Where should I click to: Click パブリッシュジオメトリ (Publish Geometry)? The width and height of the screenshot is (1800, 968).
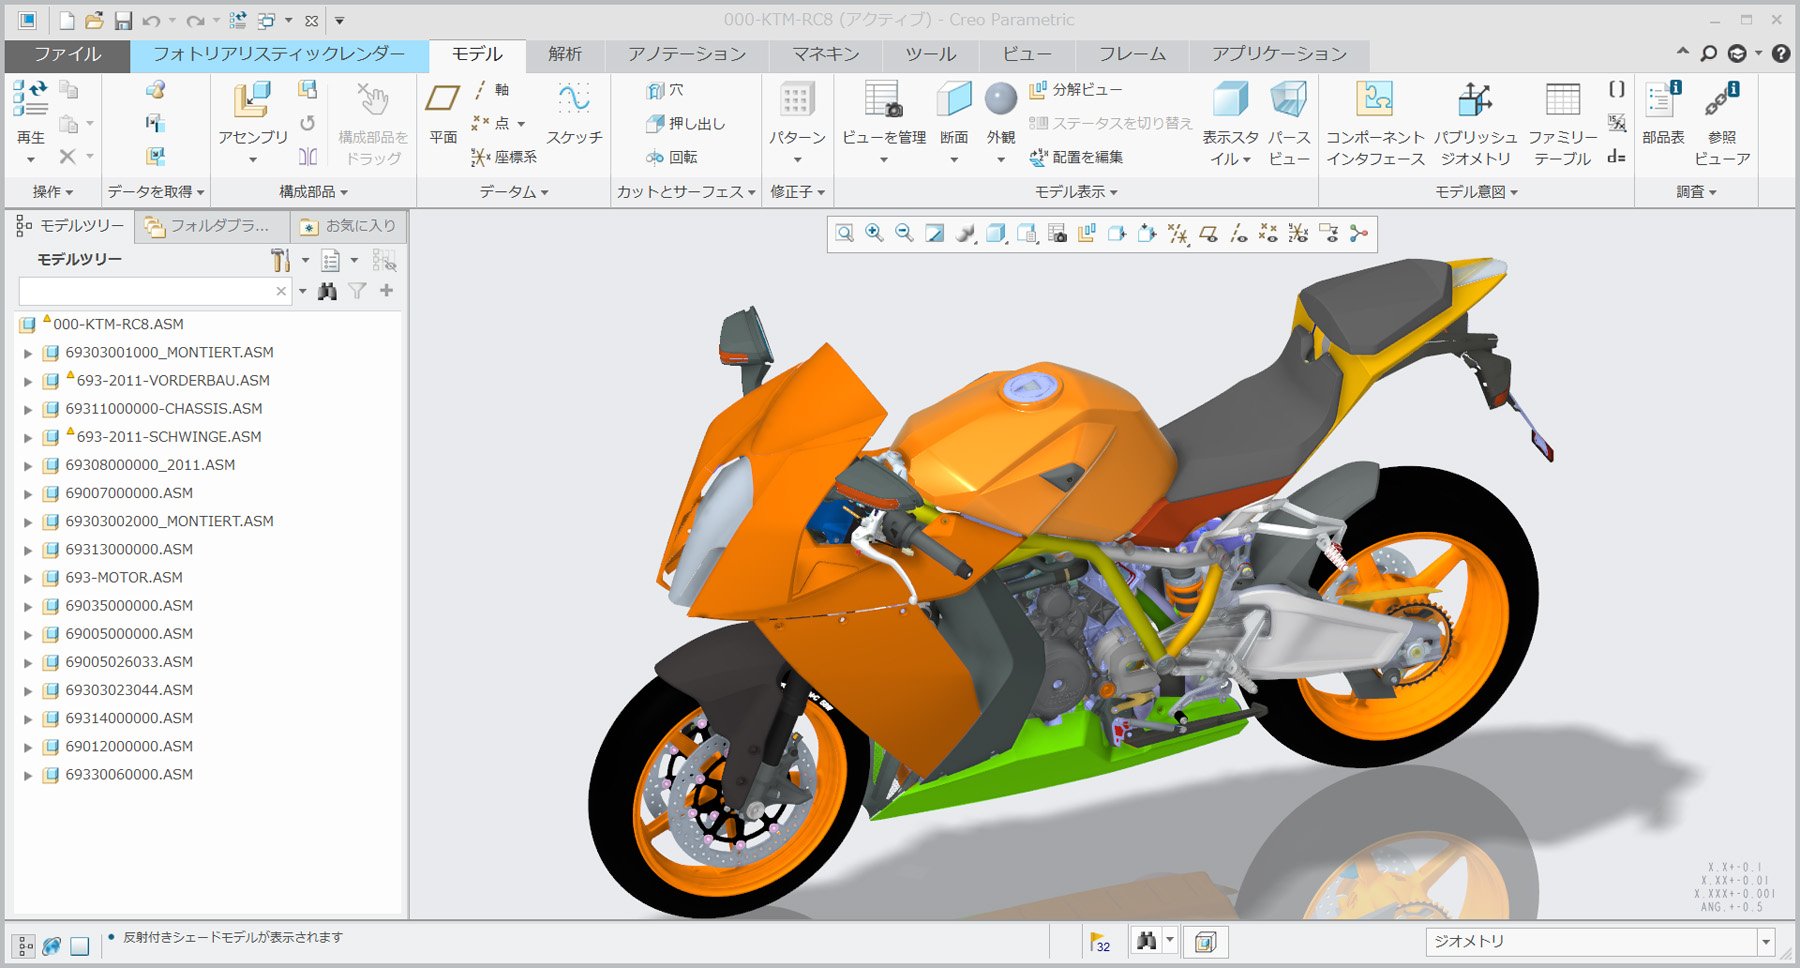(x=1475, y=123)
